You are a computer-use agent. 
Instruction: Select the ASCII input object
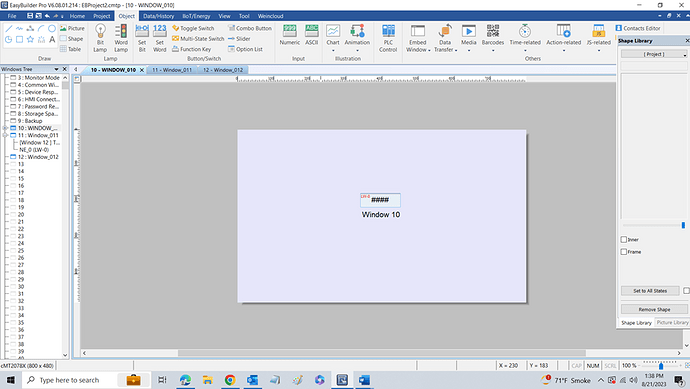(312, 35)
